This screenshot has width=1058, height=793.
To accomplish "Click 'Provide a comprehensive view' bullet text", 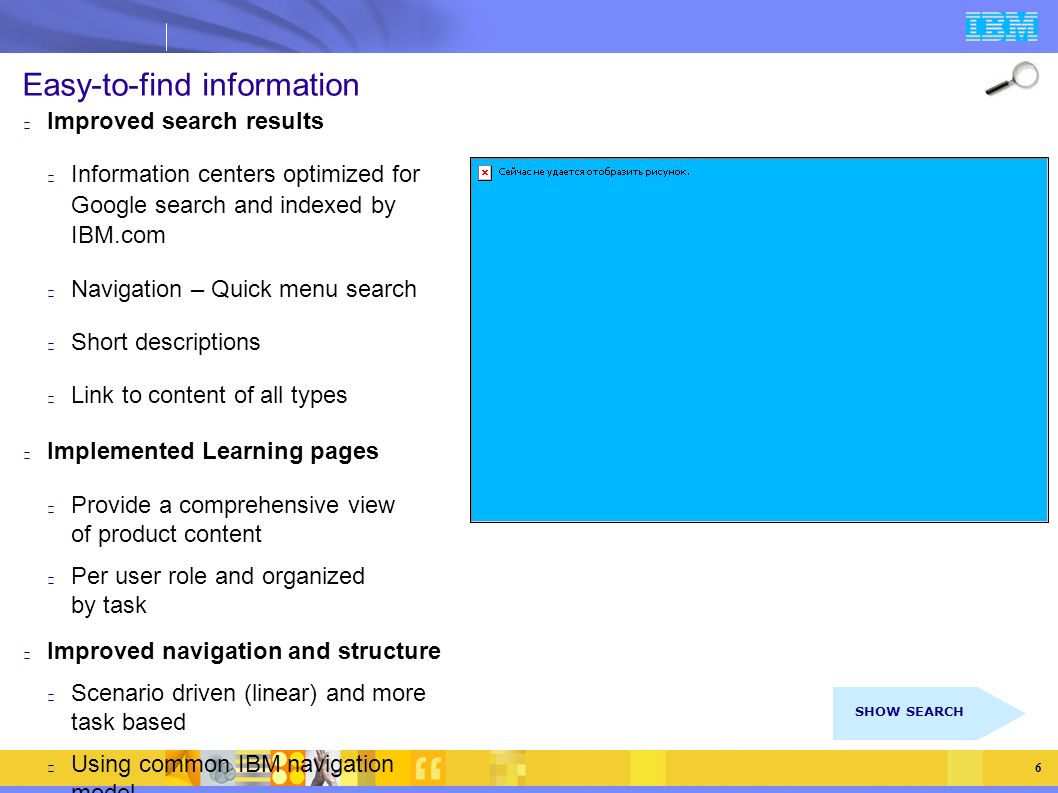I will click(233, 505).
